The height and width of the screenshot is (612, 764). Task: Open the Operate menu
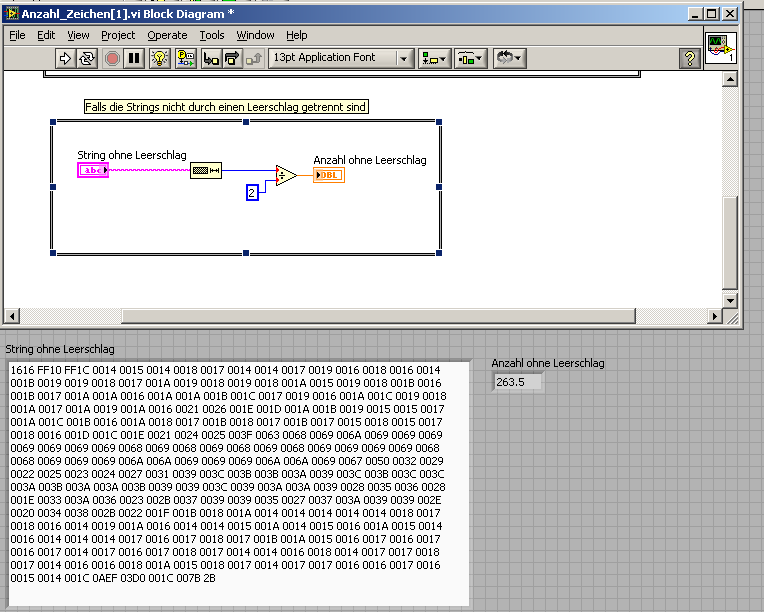tap(167, 35)
